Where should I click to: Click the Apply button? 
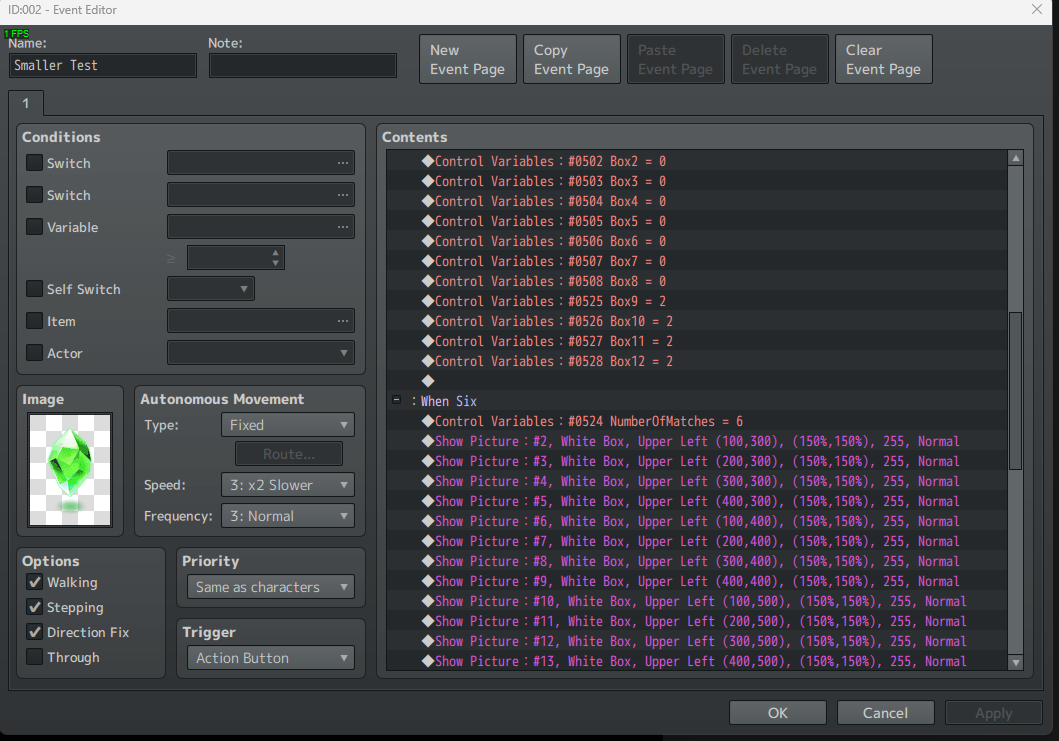coord(993,713)
